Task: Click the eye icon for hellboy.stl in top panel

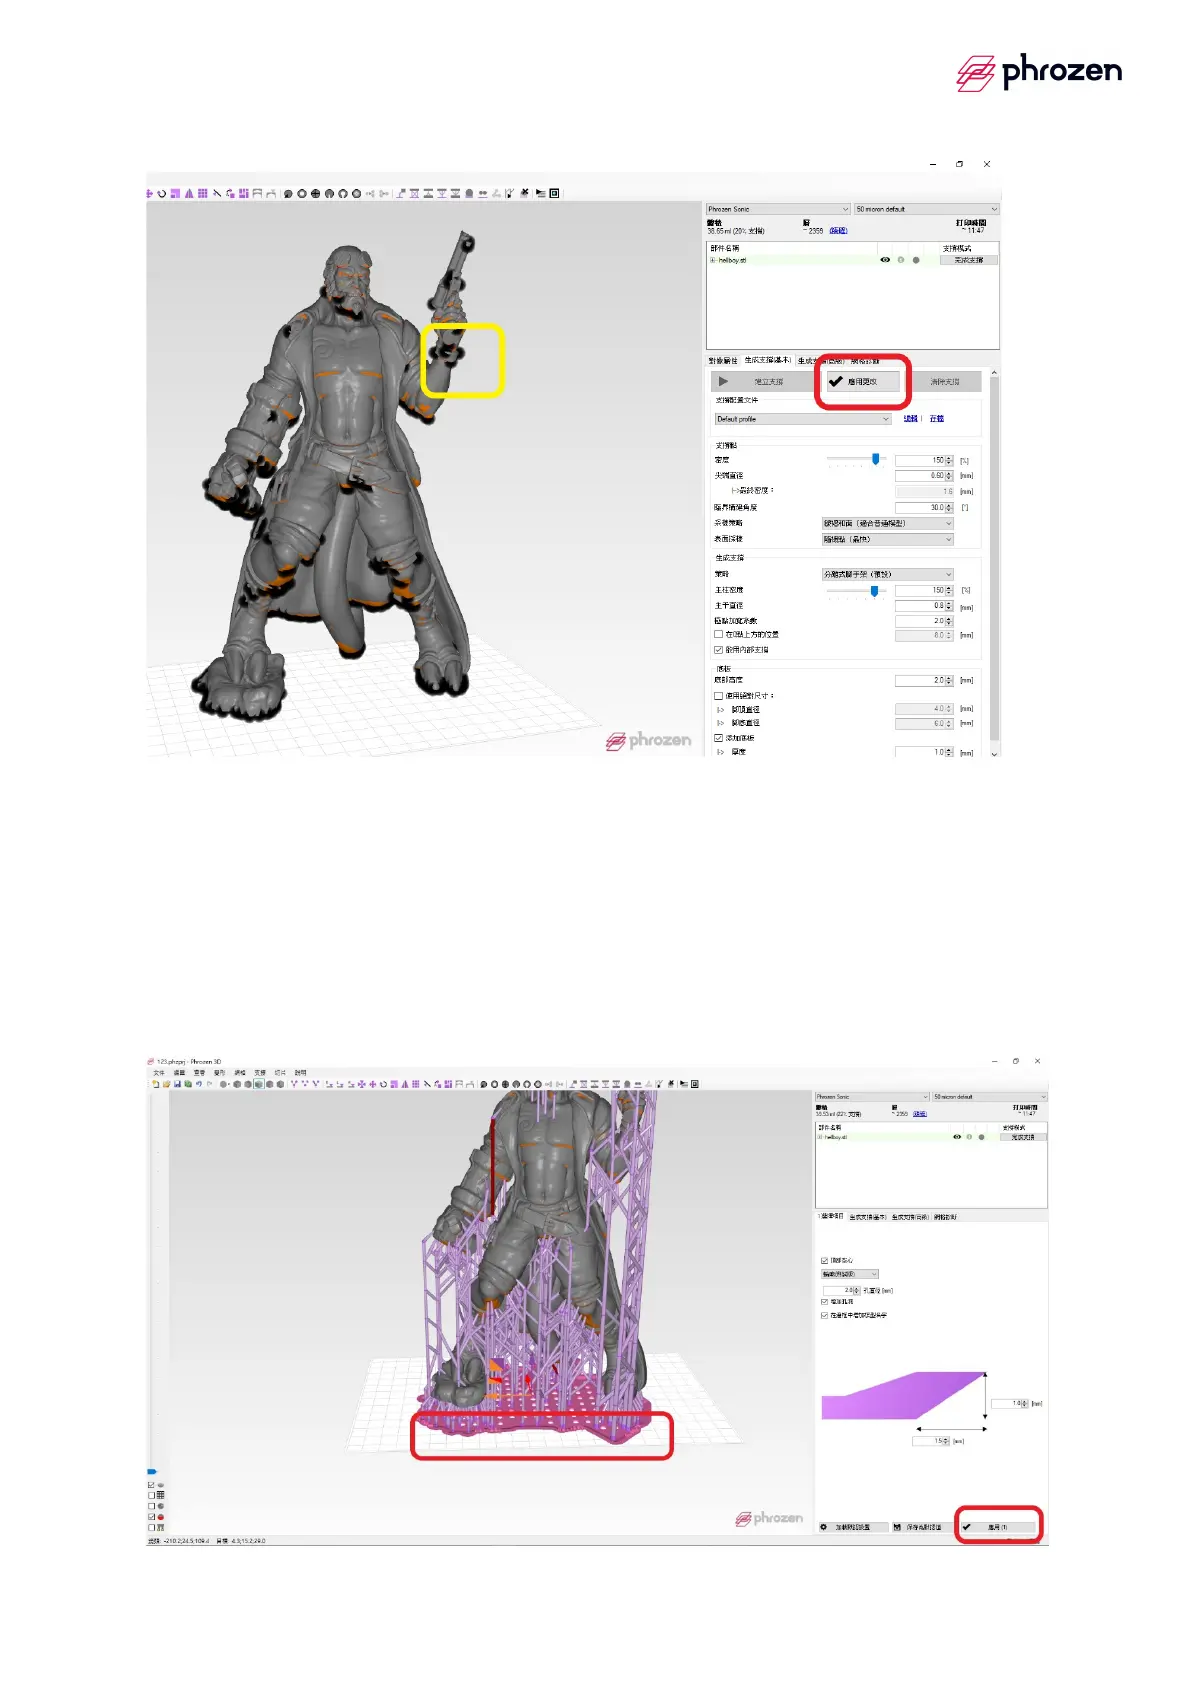Action: pos(885,260)
